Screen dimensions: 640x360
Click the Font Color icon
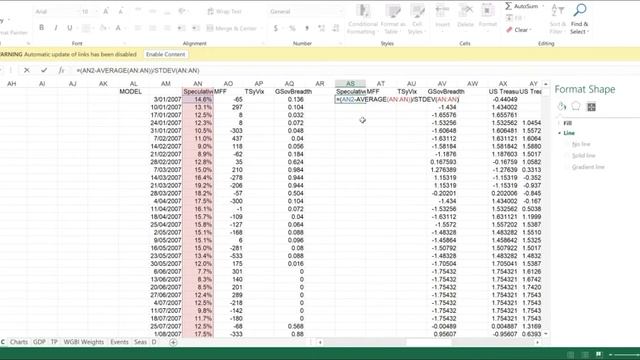click(118, 28)
